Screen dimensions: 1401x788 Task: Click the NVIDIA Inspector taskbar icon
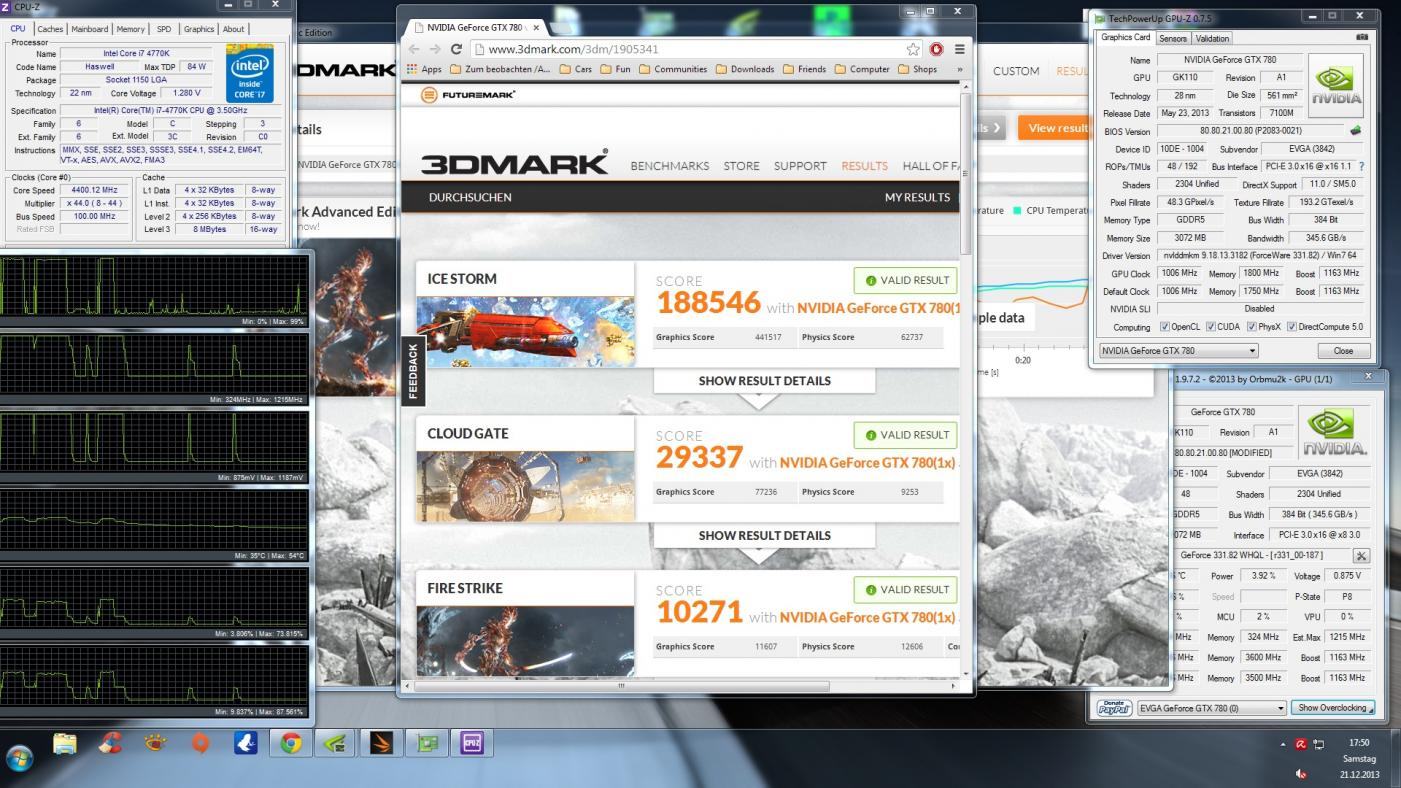[337, 743]
